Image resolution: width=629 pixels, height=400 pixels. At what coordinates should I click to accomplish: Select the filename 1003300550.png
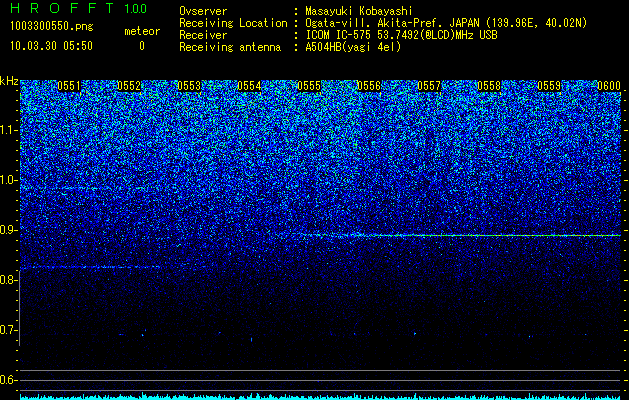point(52,26)
